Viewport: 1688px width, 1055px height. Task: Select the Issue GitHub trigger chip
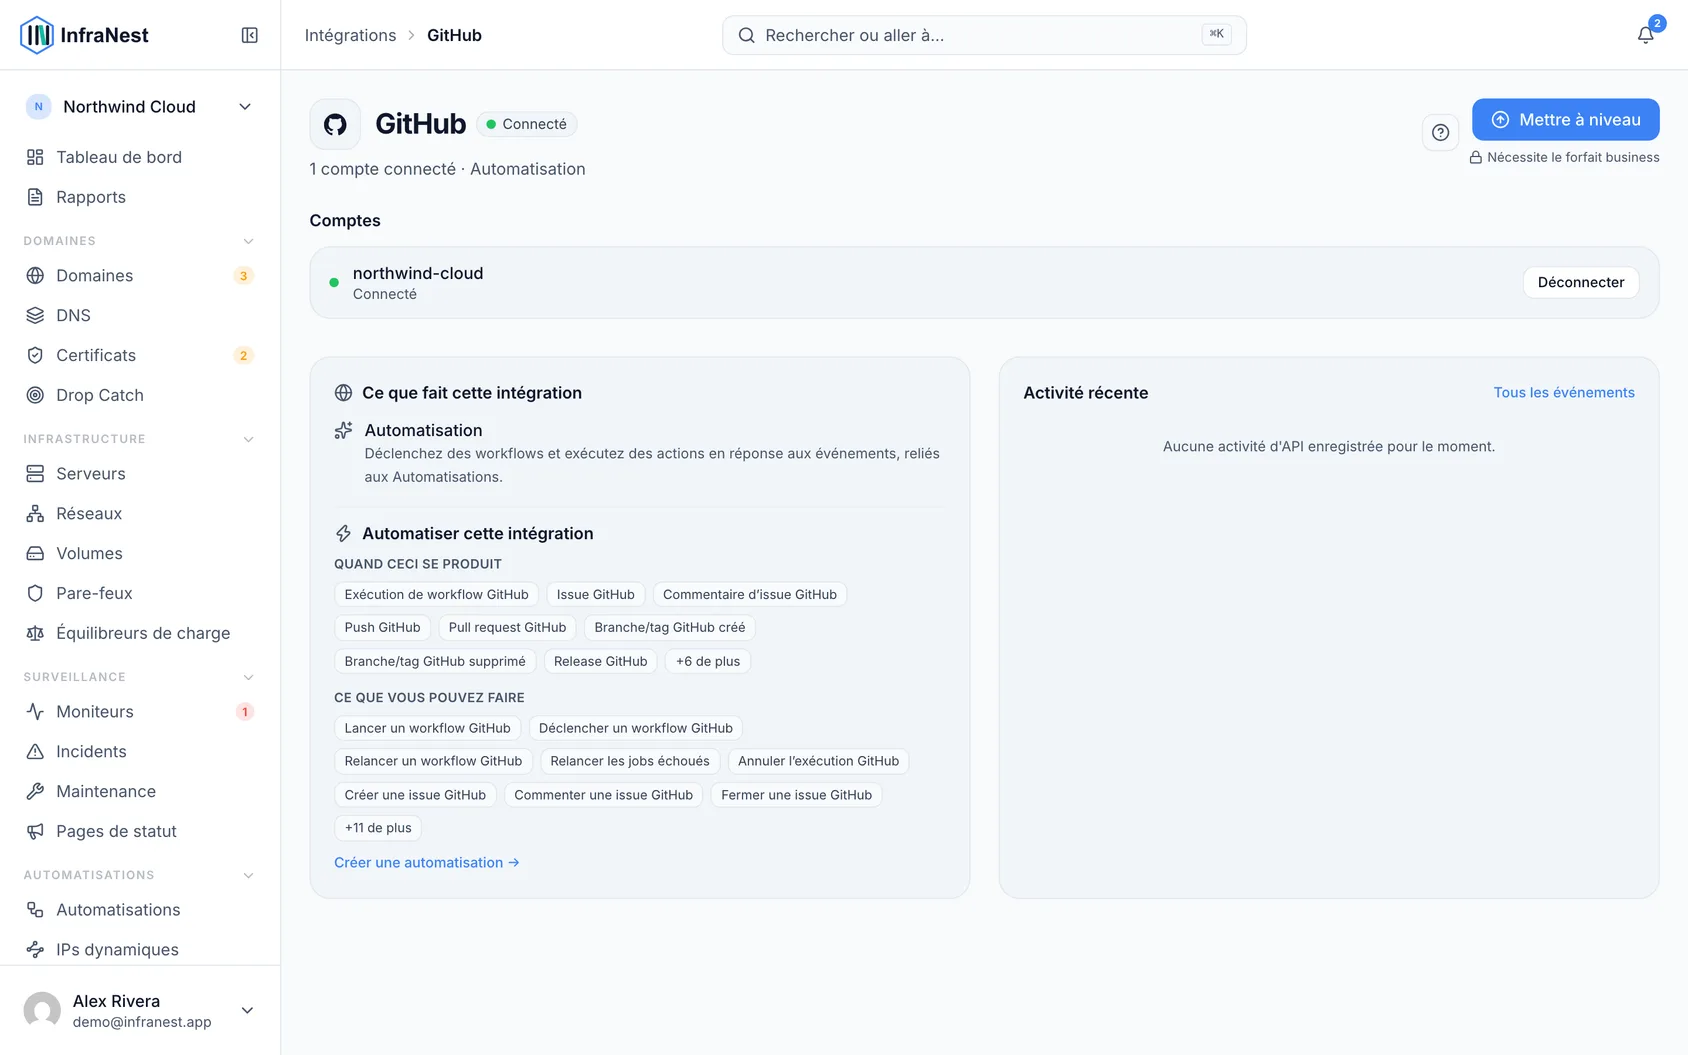click(595, 594)
